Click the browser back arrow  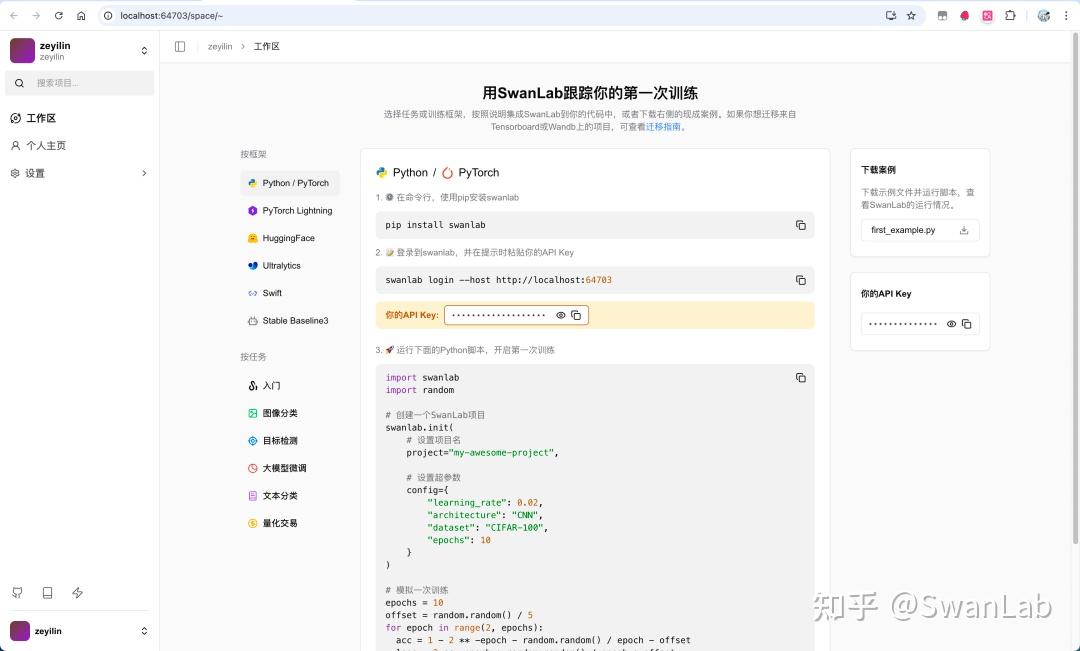point(14,15)
